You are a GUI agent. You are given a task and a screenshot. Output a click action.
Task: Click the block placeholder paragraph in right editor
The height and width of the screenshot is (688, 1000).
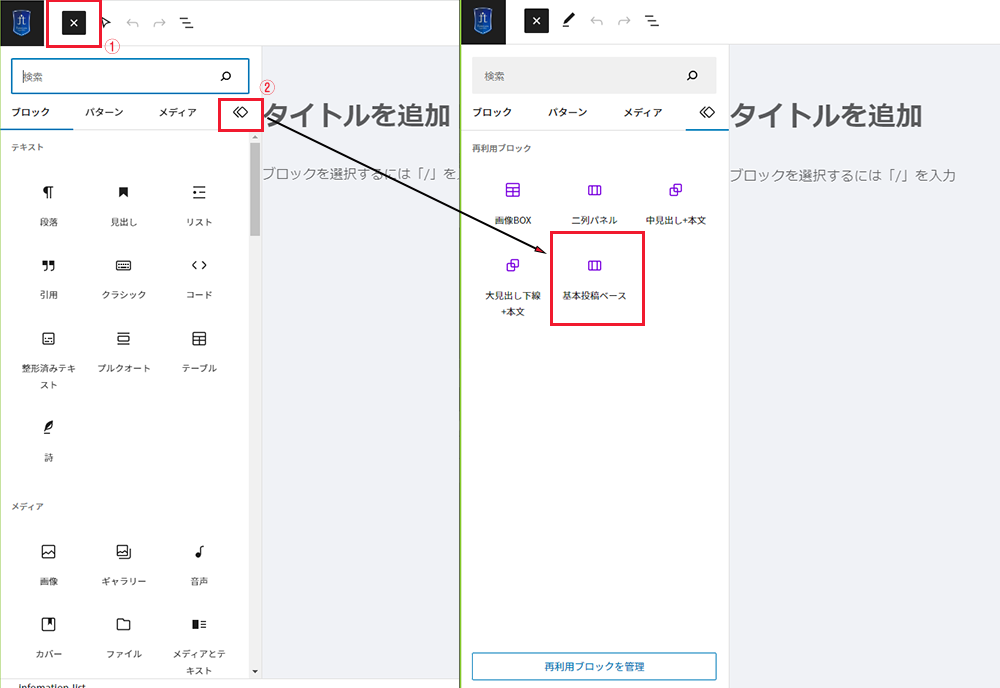tap(842, 175)
